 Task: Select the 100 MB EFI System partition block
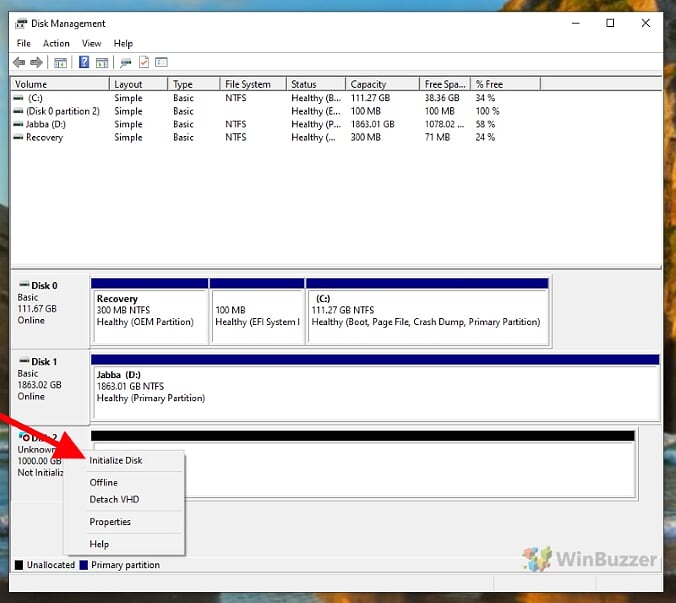[257, 312]
